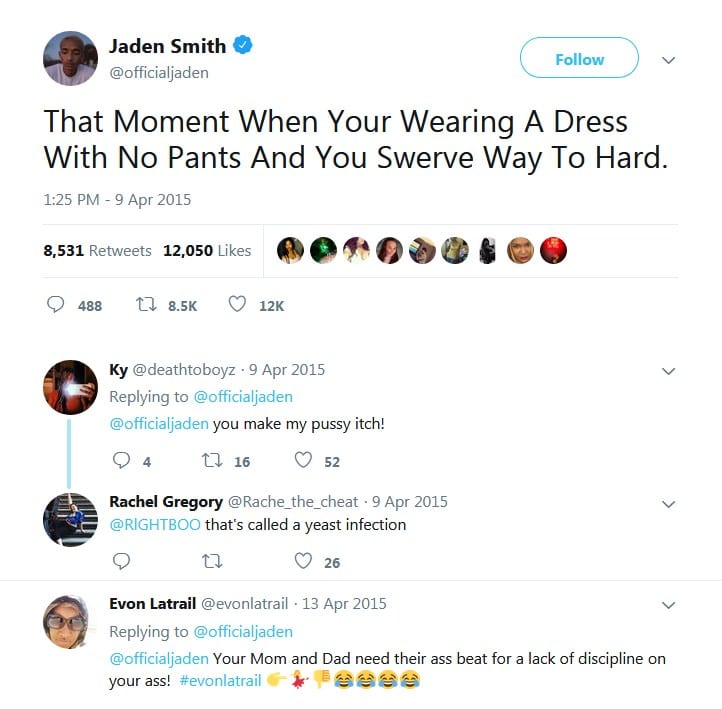The image size is (722, 709).
Task: View the 8,531 Retweets list
Action: (97, 250)
